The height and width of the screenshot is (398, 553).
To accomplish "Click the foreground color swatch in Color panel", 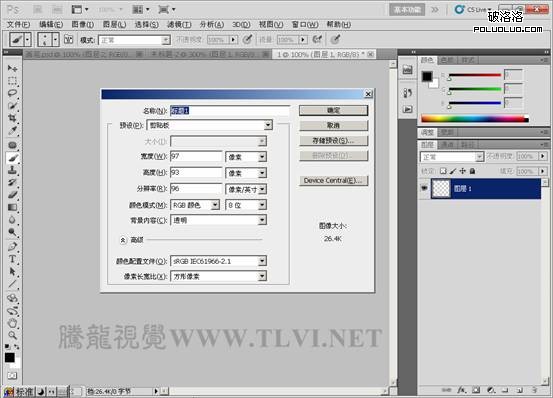I will (427, 76).
